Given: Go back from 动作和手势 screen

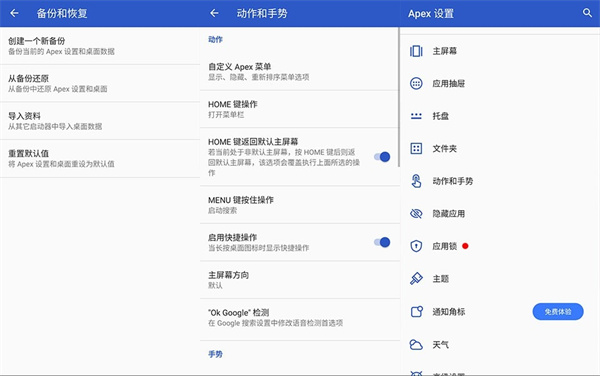Looking at the screenshot, I should 214,13.
